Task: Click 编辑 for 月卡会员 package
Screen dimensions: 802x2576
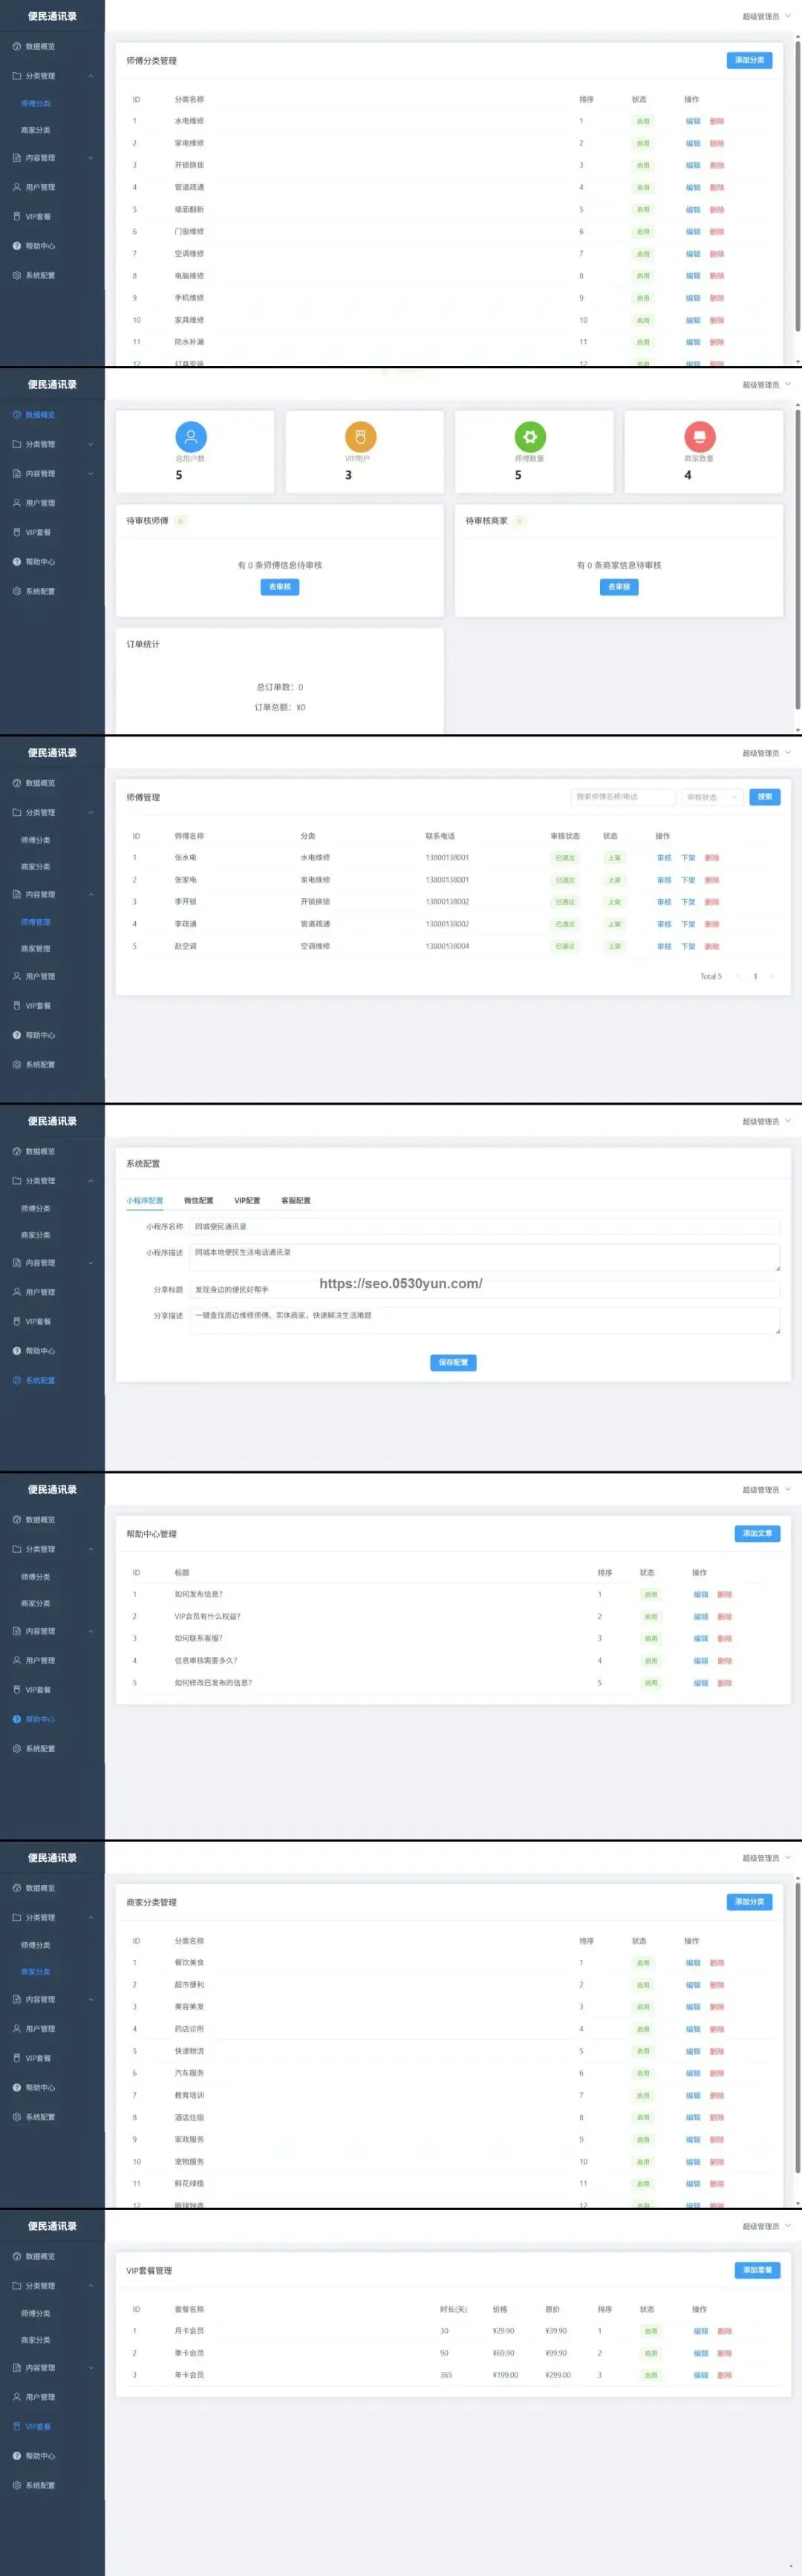Action: [x=701, y=2331]
